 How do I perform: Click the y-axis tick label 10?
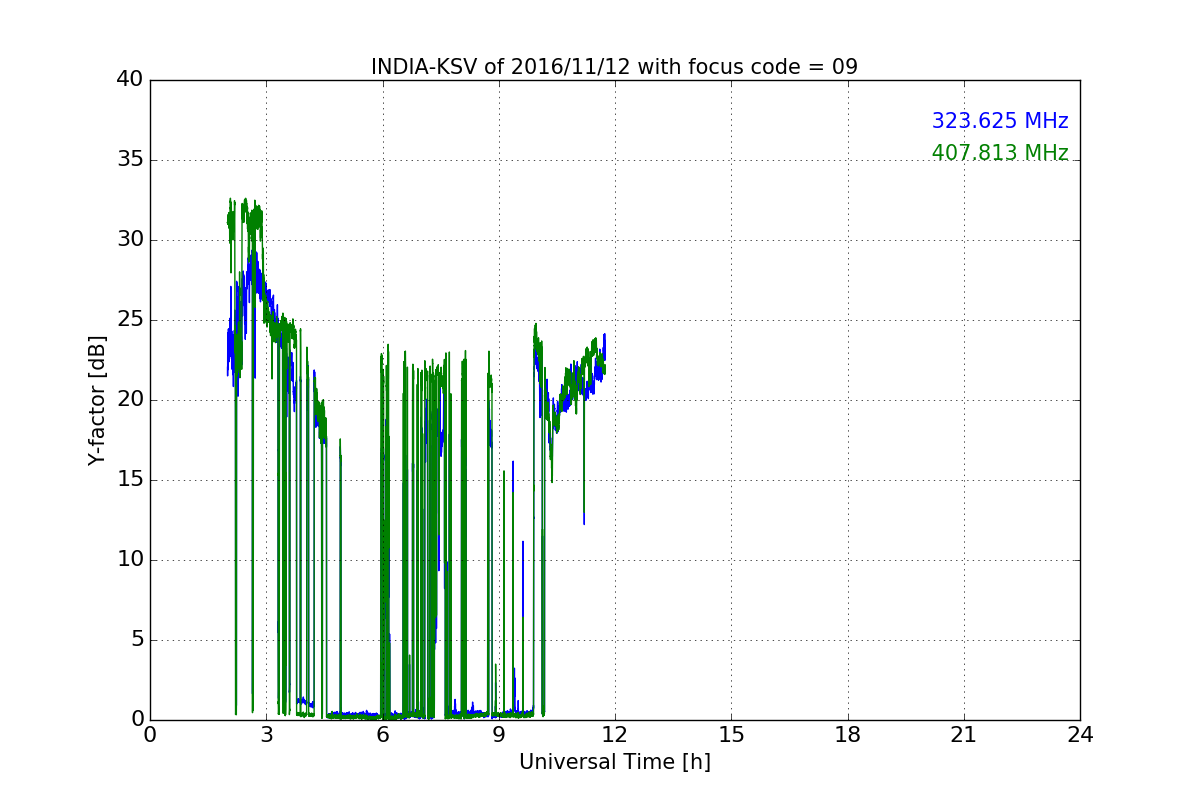coord(130,560)
